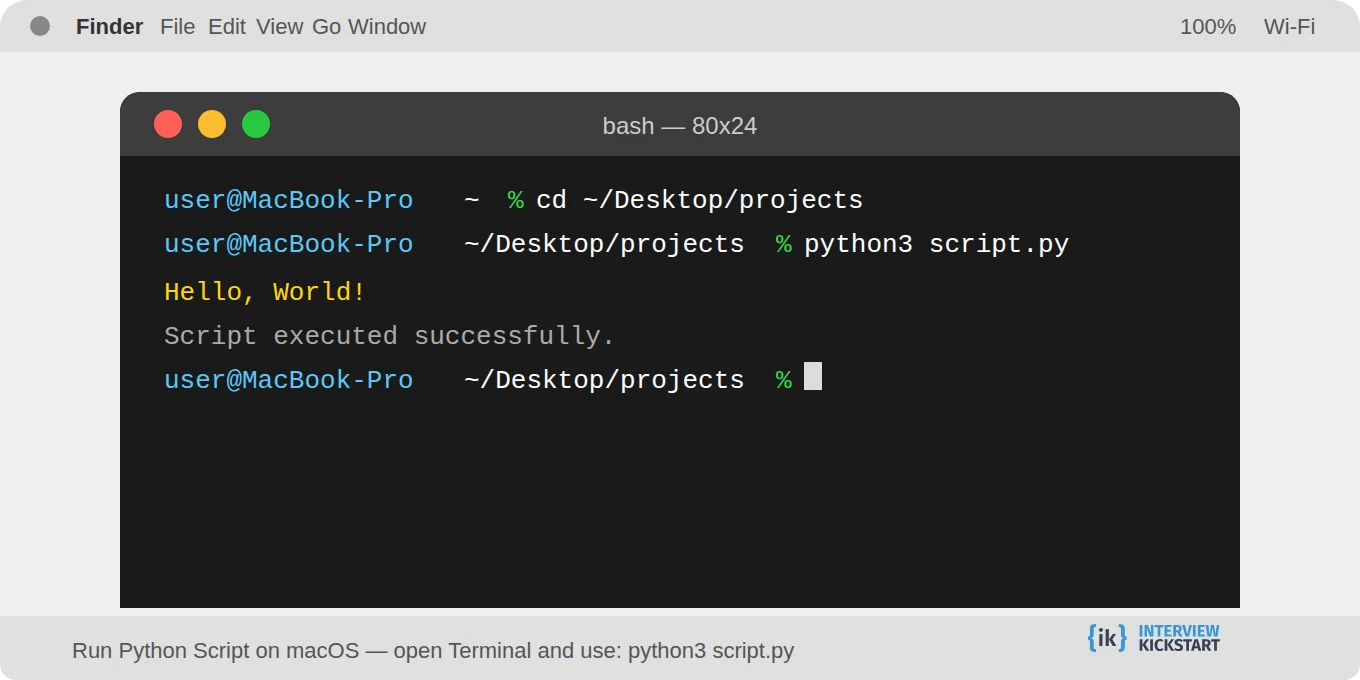Select the bash — 80x24 title bar
Image resolution: width=1360 pixels, height=680 pixels.
[680, 126]
